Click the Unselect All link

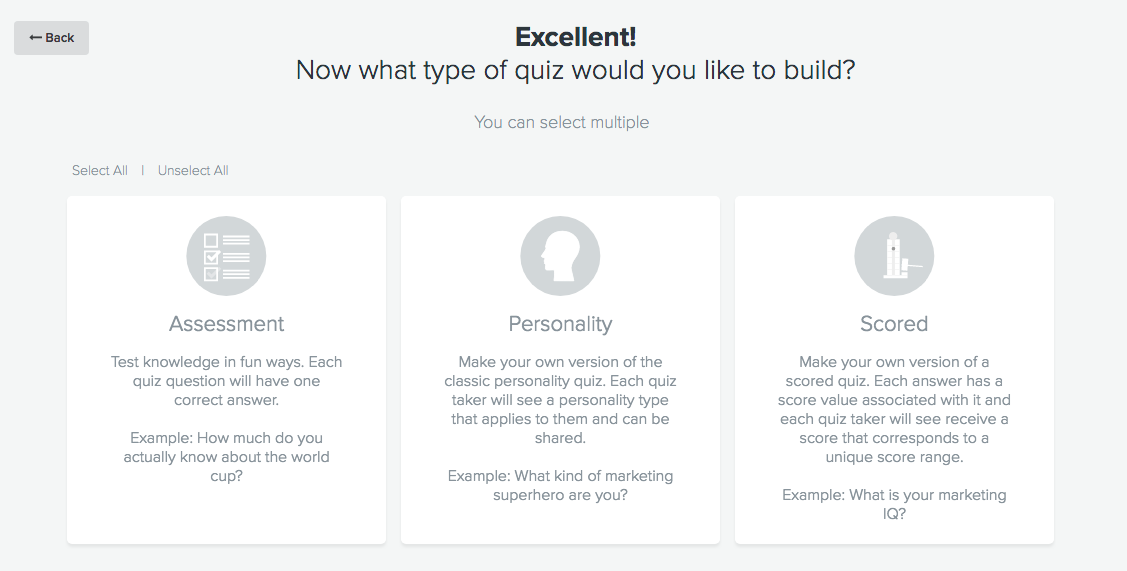pyautogui.click(x=193, y=170)
